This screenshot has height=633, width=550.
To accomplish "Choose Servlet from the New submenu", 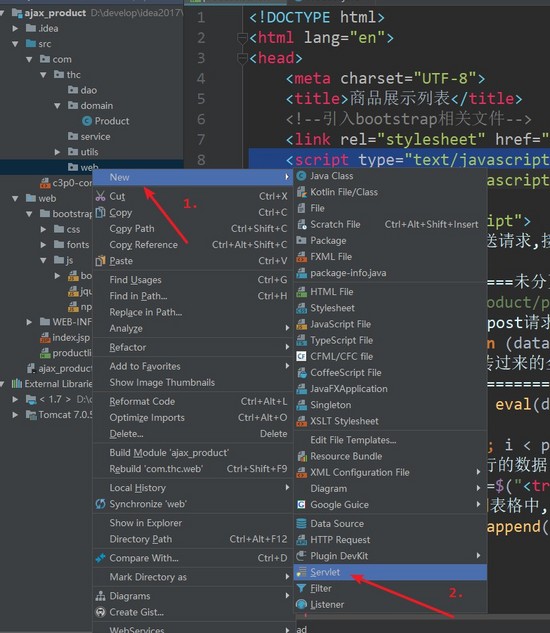I will 390,572.
